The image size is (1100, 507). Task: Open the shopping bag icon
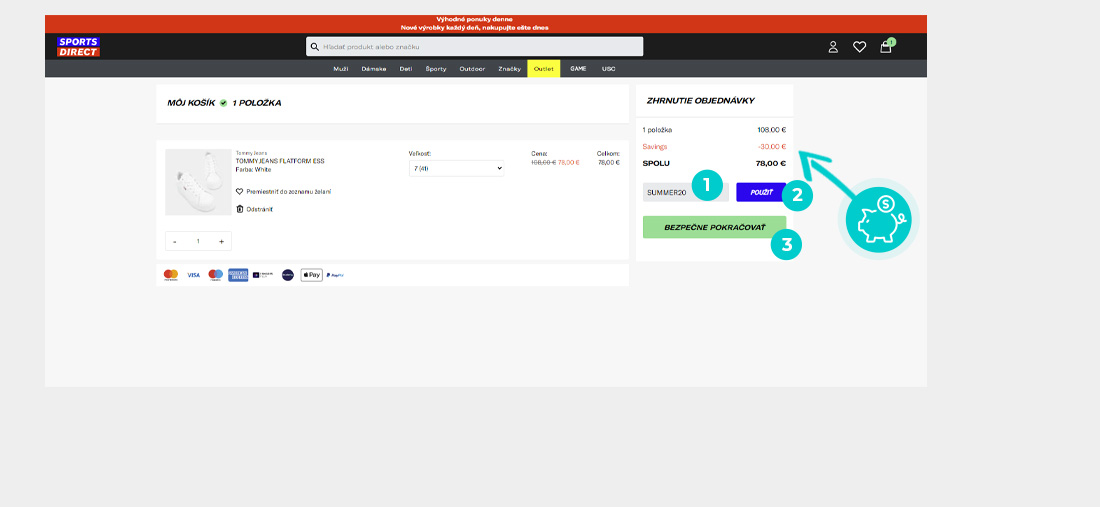(885, 47)
